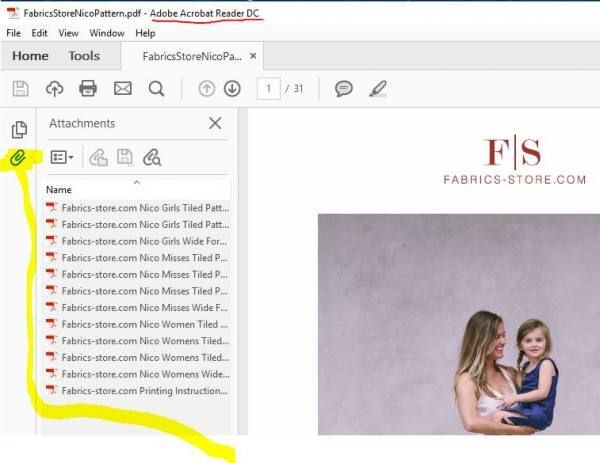Viewport: 600px width, 463px height.
Task: Switch to the Tools tab
Action: tap(84, 56)
